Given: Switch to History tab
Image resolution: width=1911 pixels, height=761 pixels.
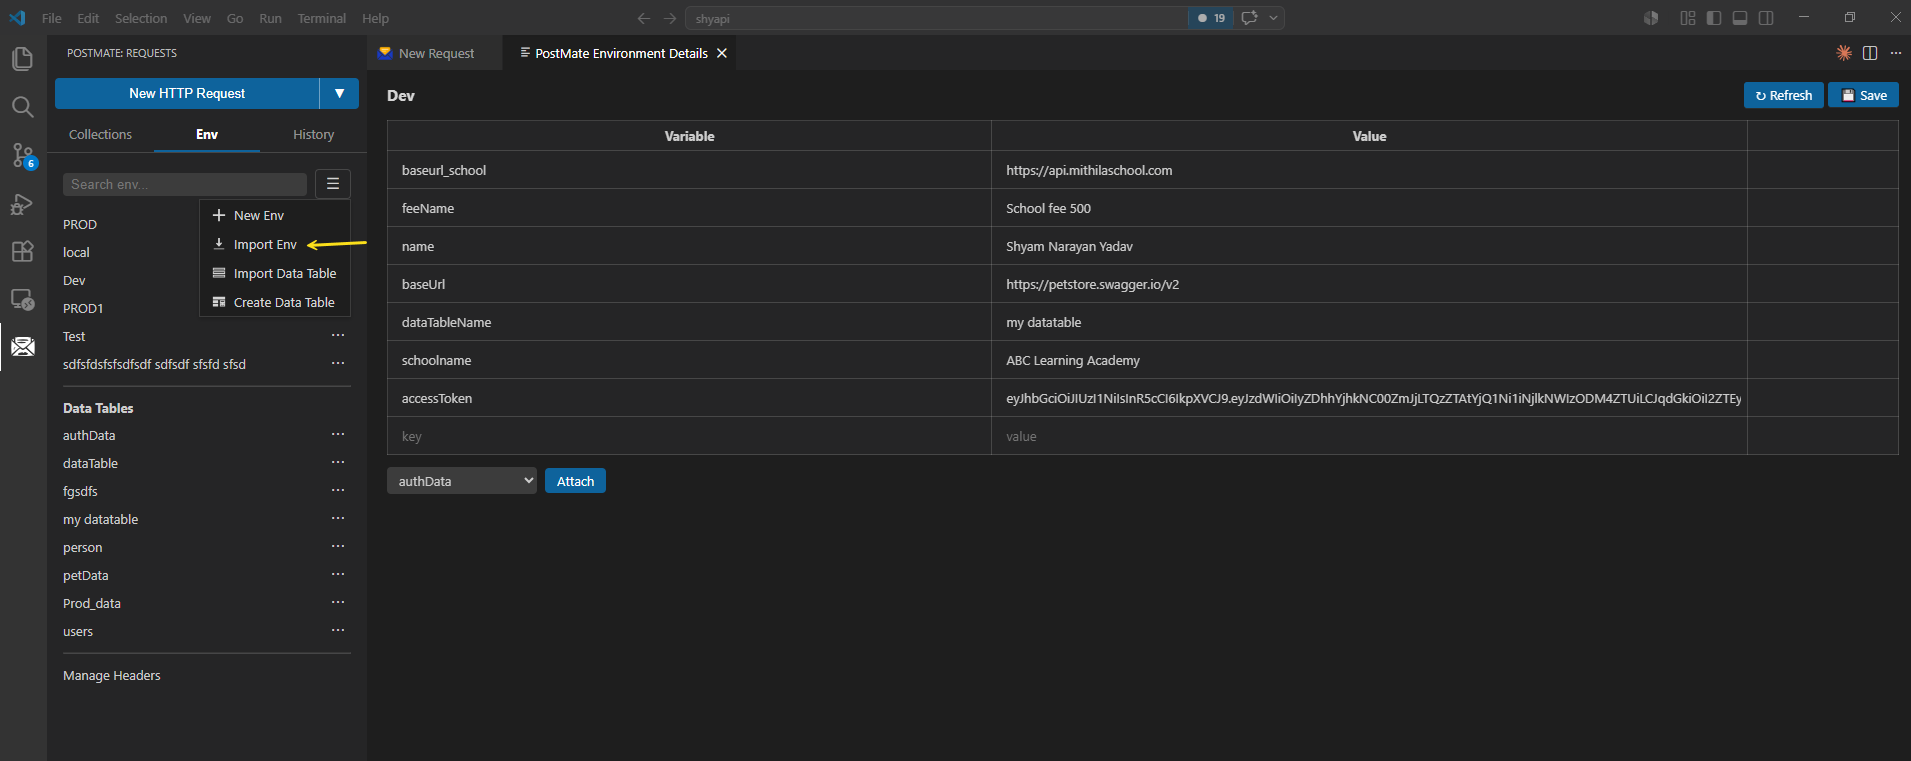Looking at the screenshot, I should coord(313,134).
